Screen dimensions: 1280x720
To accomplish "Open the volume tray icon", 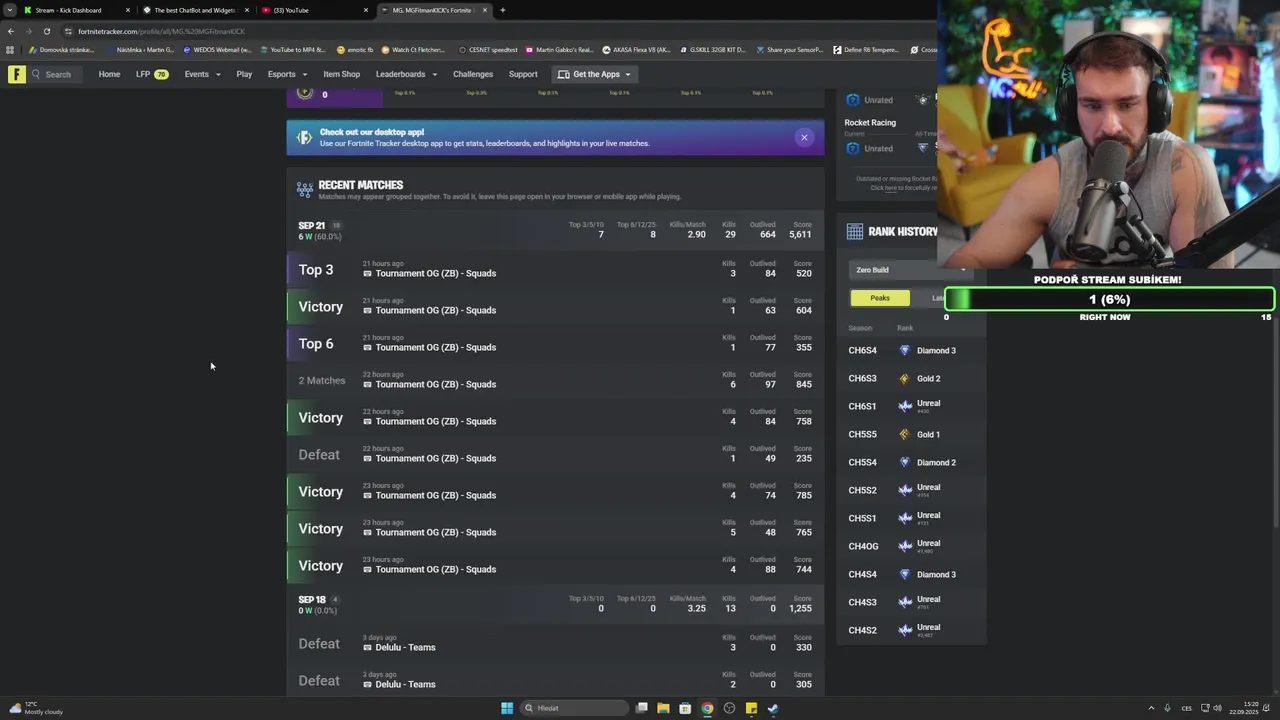I will [1217, 709].
